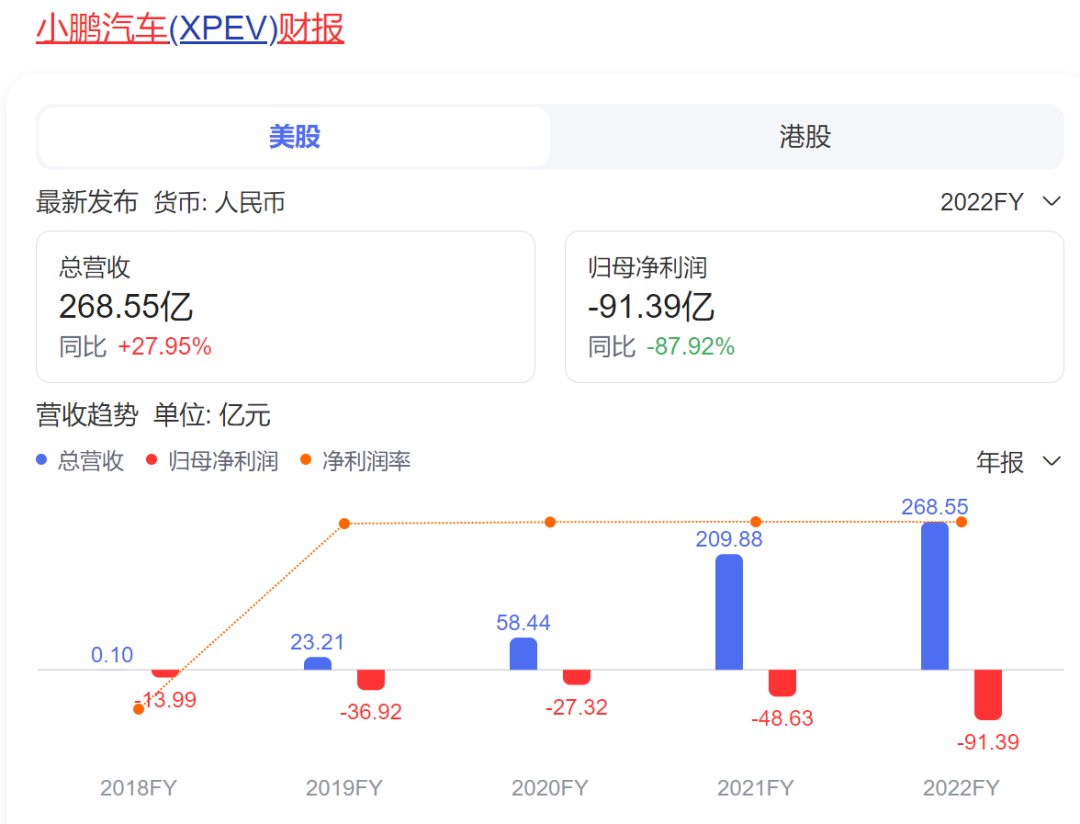Select the 2018FY orange margin point

[x=139, y=709]
